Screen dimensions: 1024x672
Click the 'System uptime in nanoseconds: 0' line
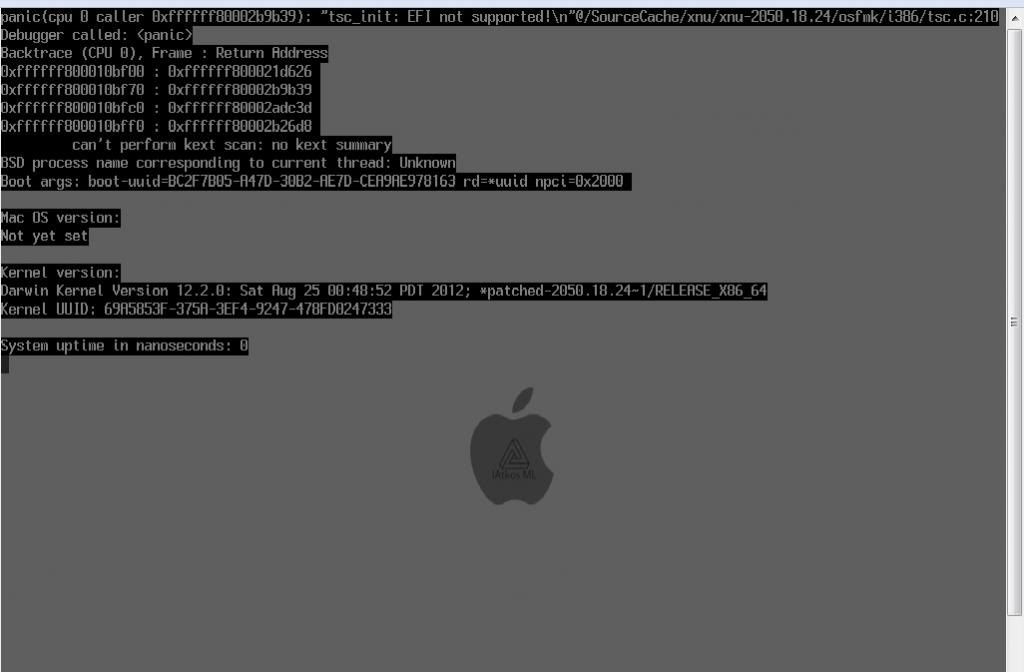point(124,345)
